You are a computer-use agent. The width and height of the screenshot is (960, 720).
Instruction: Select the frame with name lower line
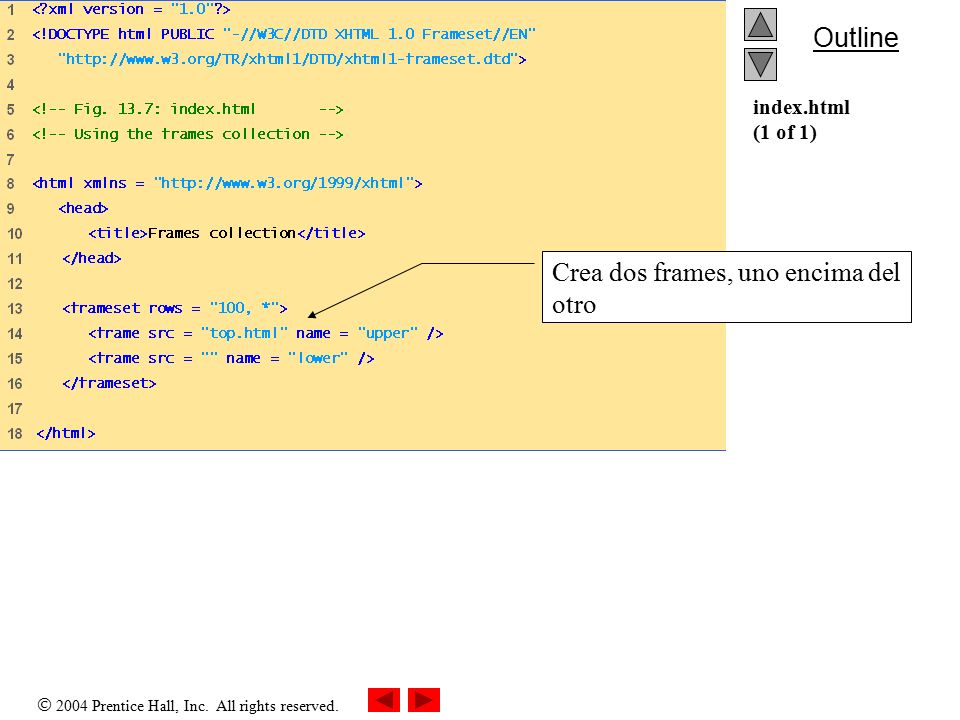pyautogui.click(x=231, y=358)
